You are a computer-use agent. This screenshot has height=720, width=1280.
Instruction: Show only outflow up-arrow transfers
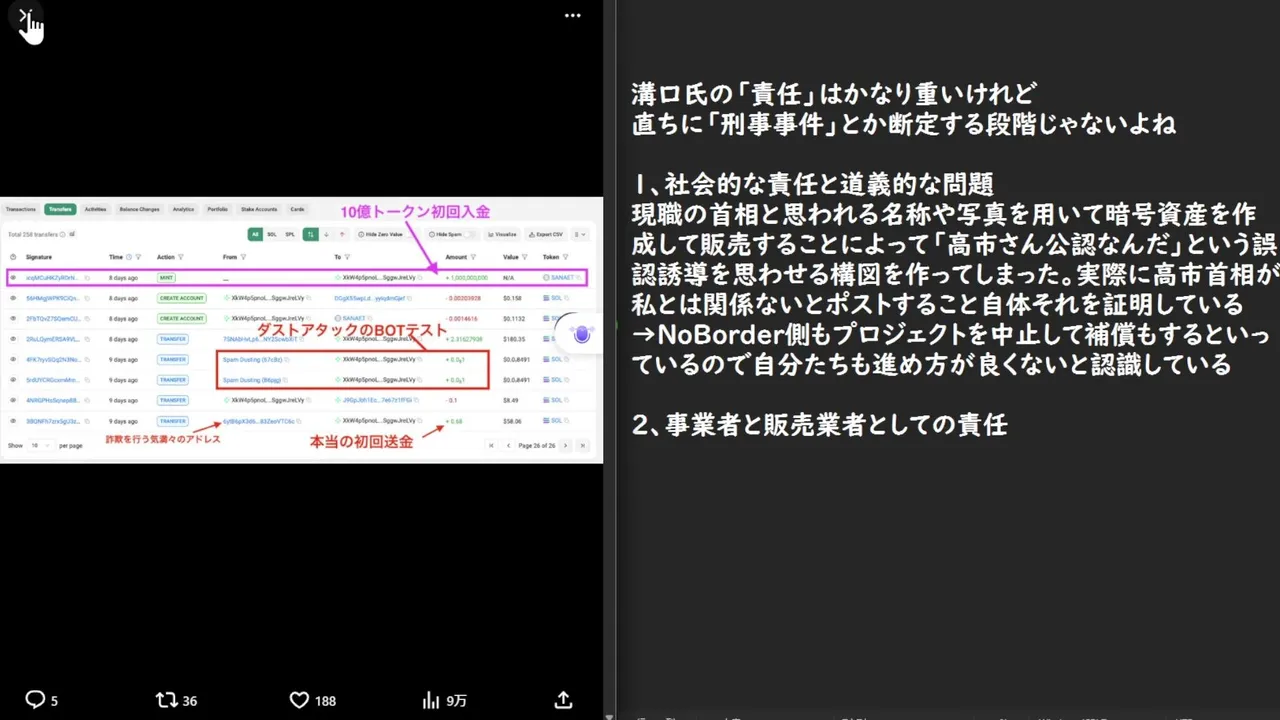tap(342, 234)
